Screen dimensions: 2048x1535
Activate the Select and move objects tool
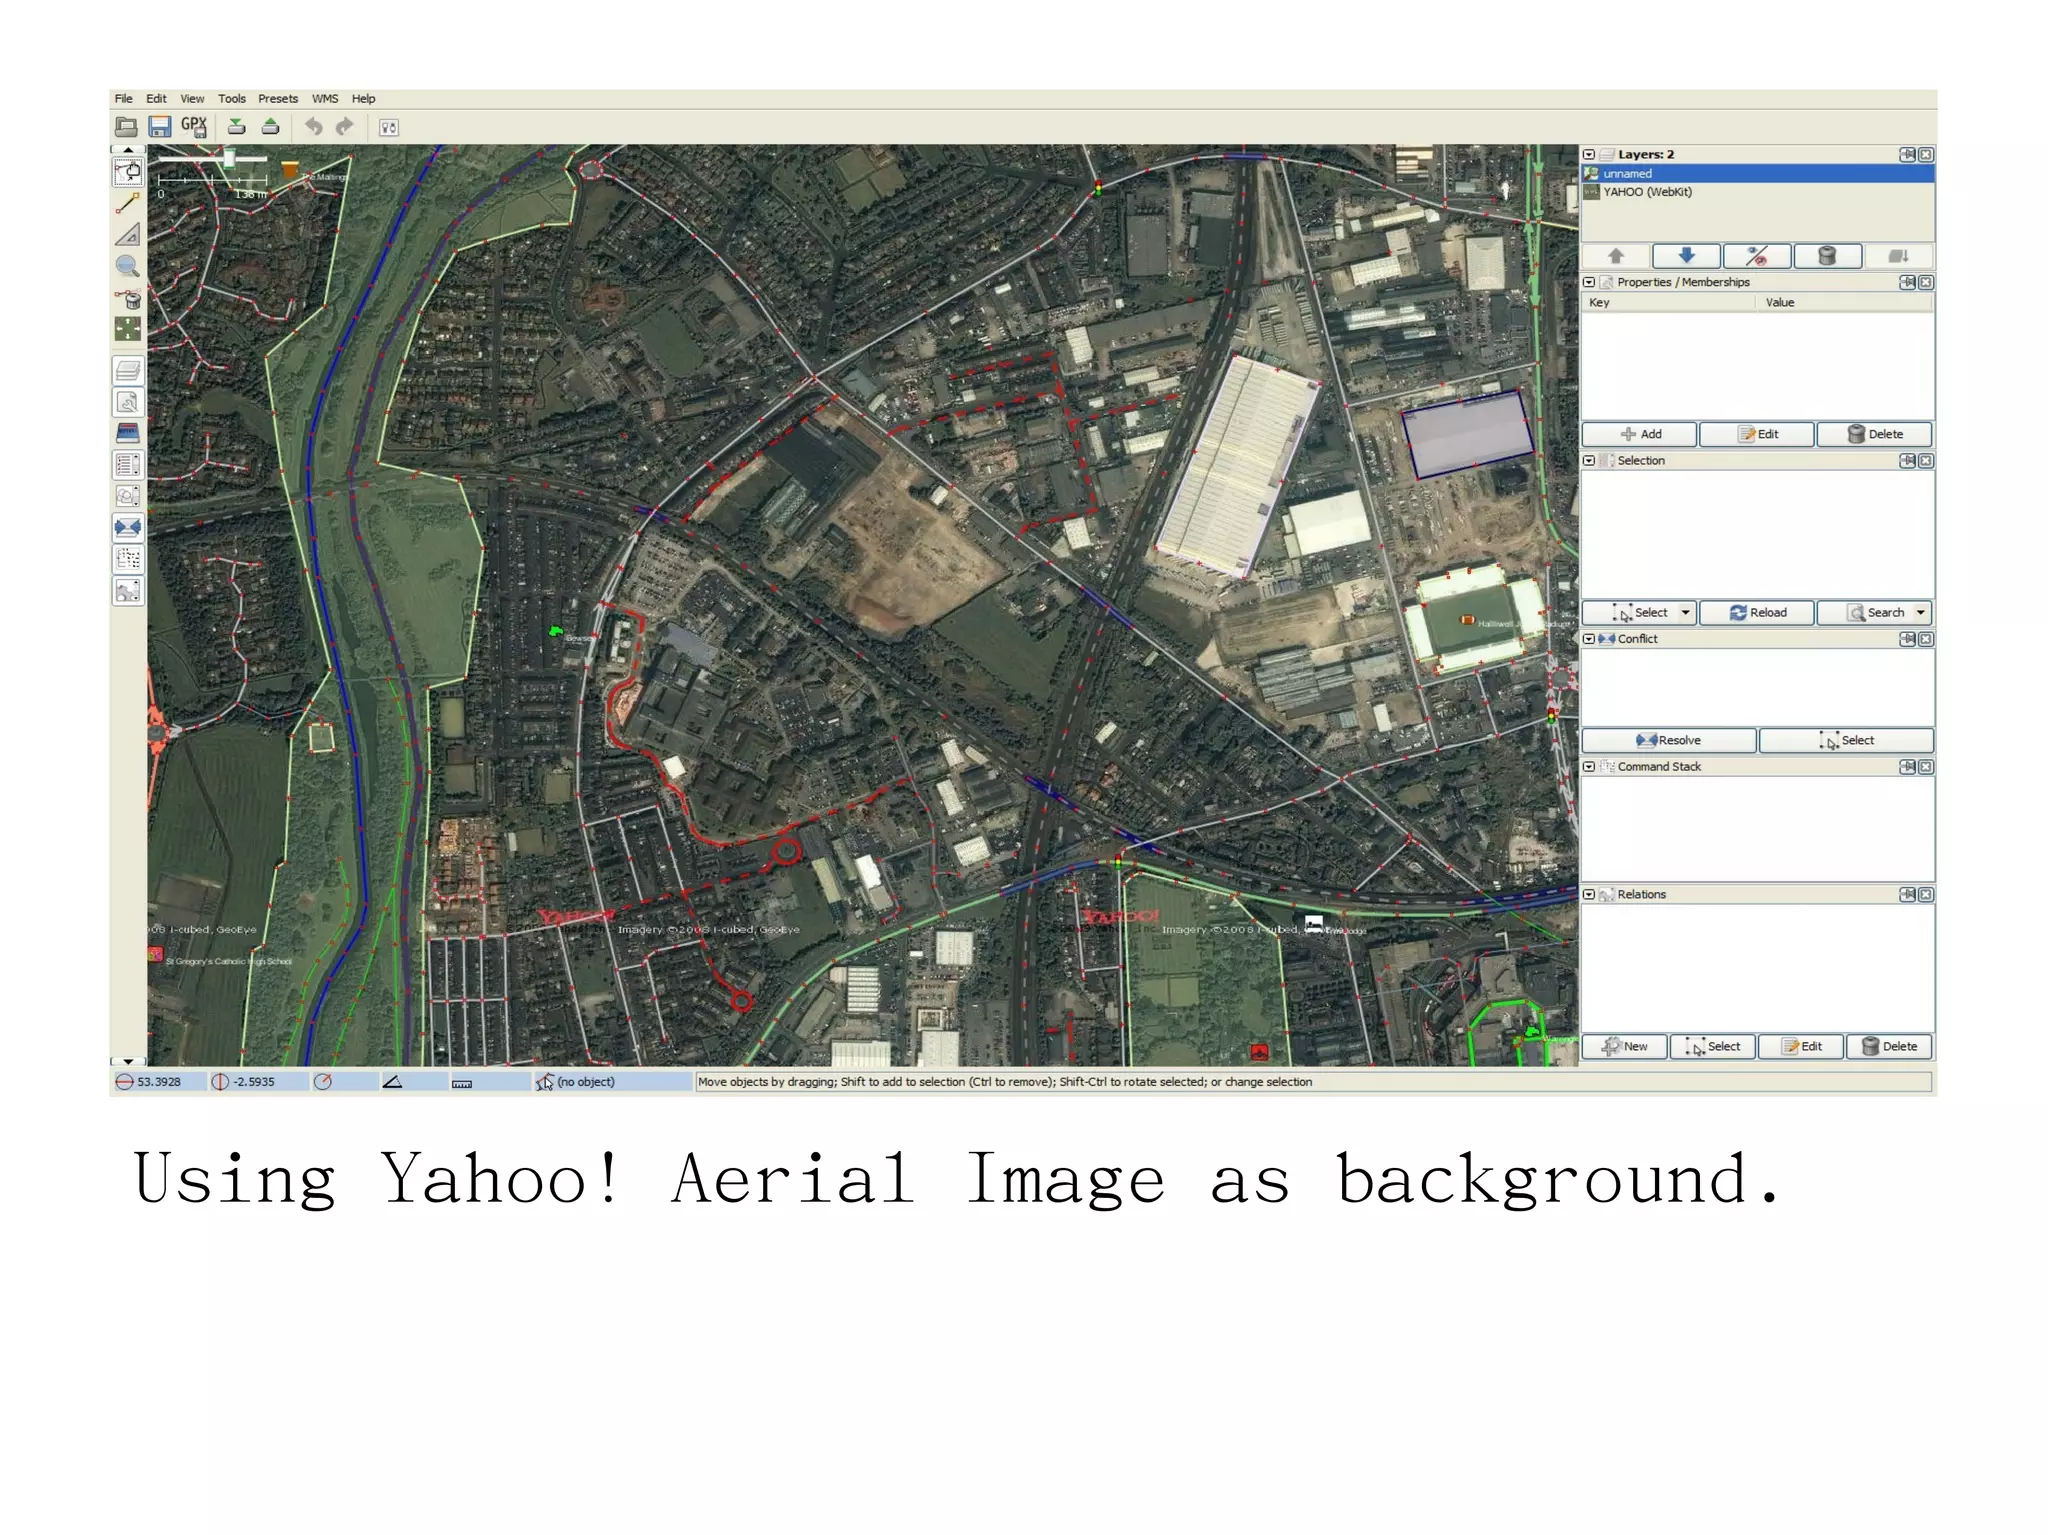click(x=128, y=172)
